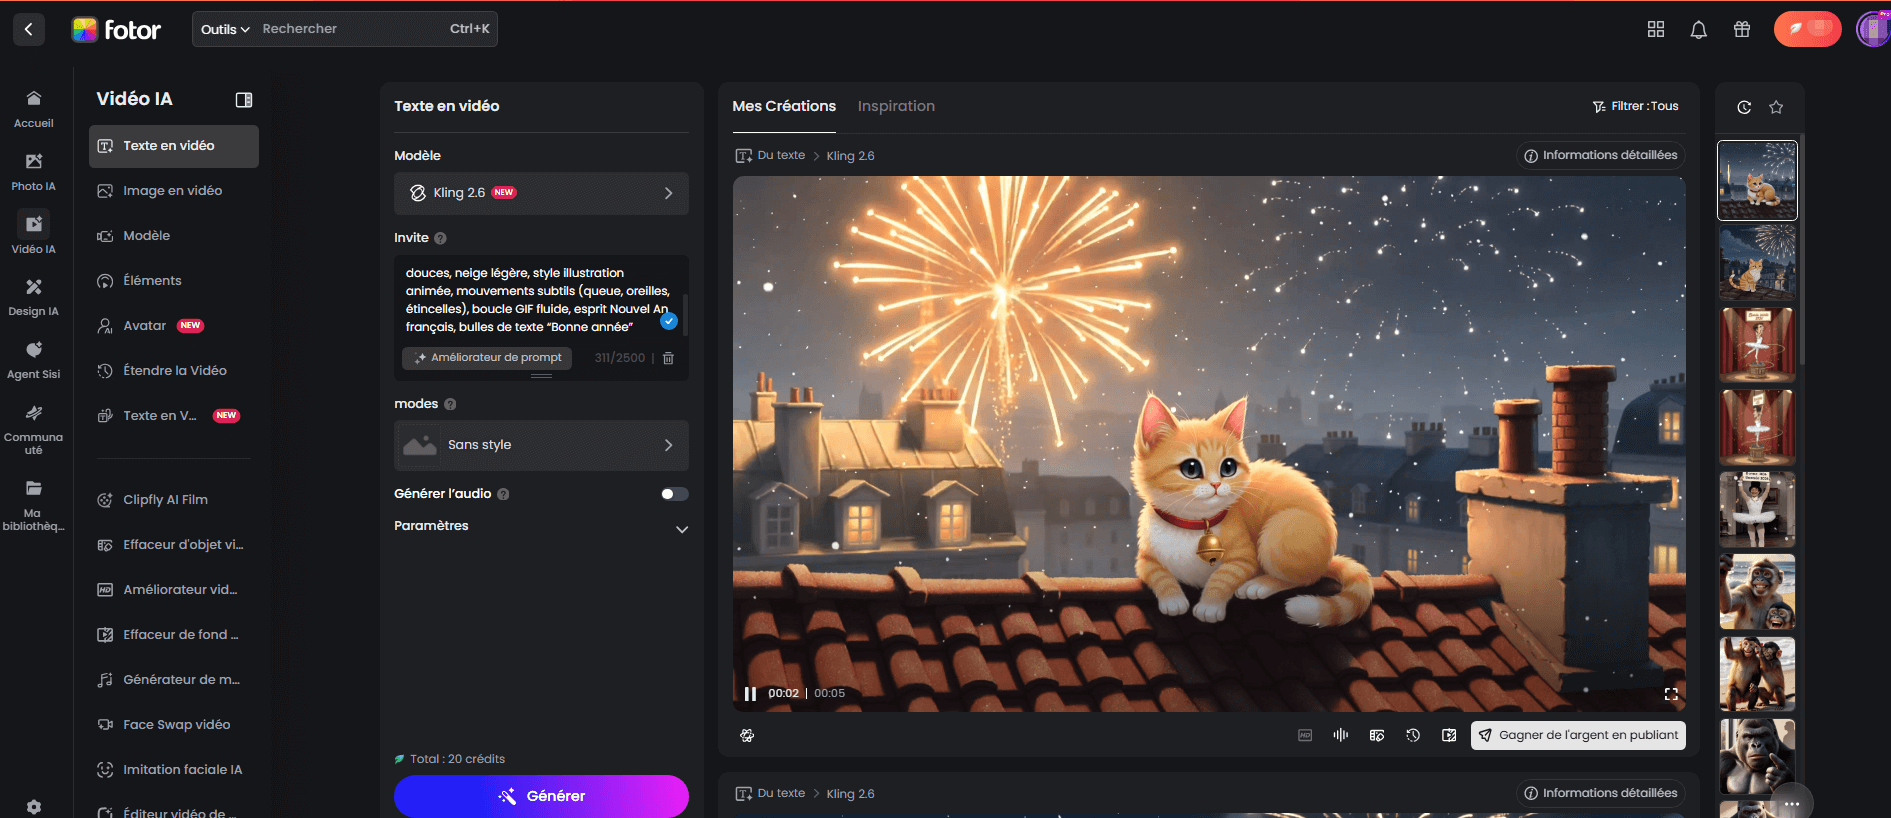Image resolution: width=1891 pixels, height=818 pixels.
Task: Go to Accueil in the sidebar
Action: coord(33,109)
